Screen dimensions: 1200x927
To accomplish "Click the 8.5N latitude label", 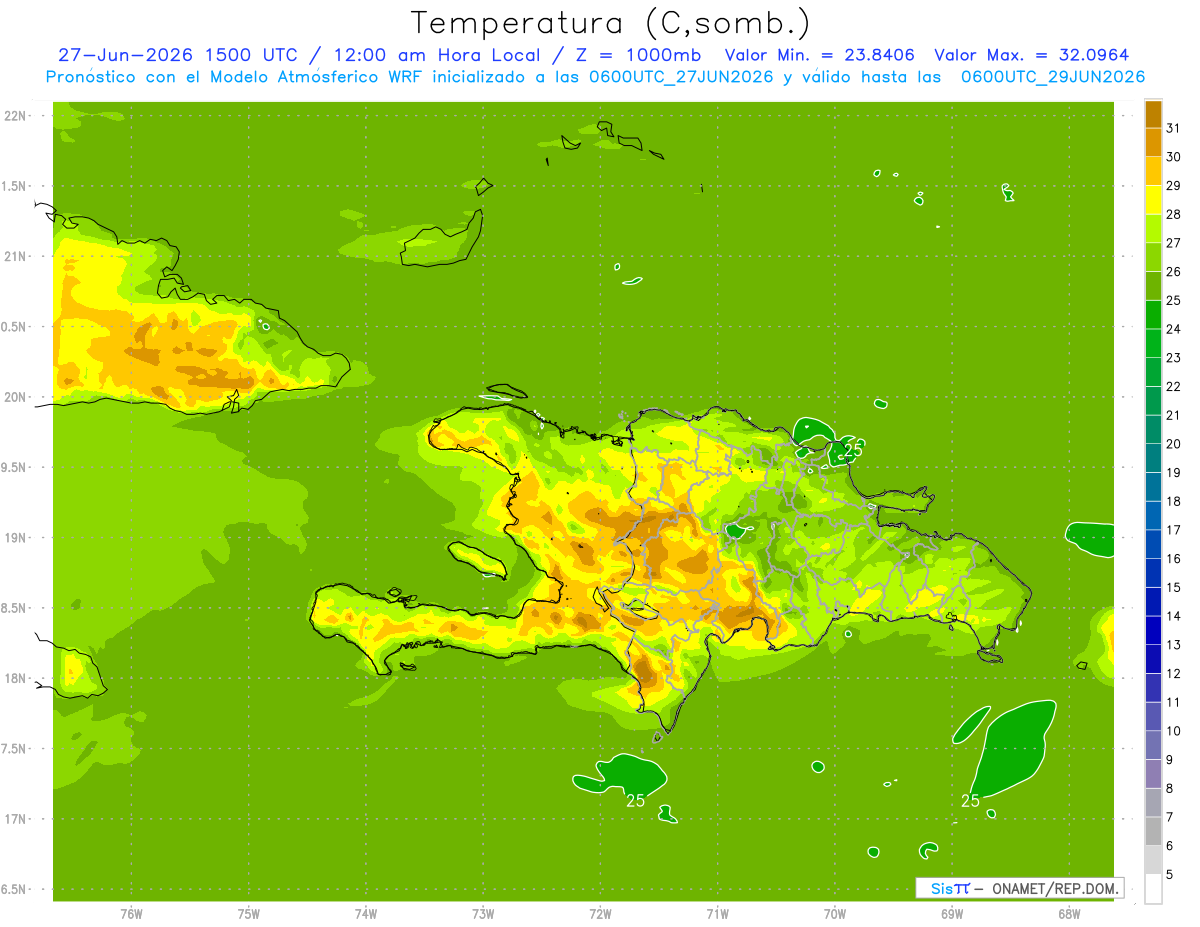I will point(14,608).
